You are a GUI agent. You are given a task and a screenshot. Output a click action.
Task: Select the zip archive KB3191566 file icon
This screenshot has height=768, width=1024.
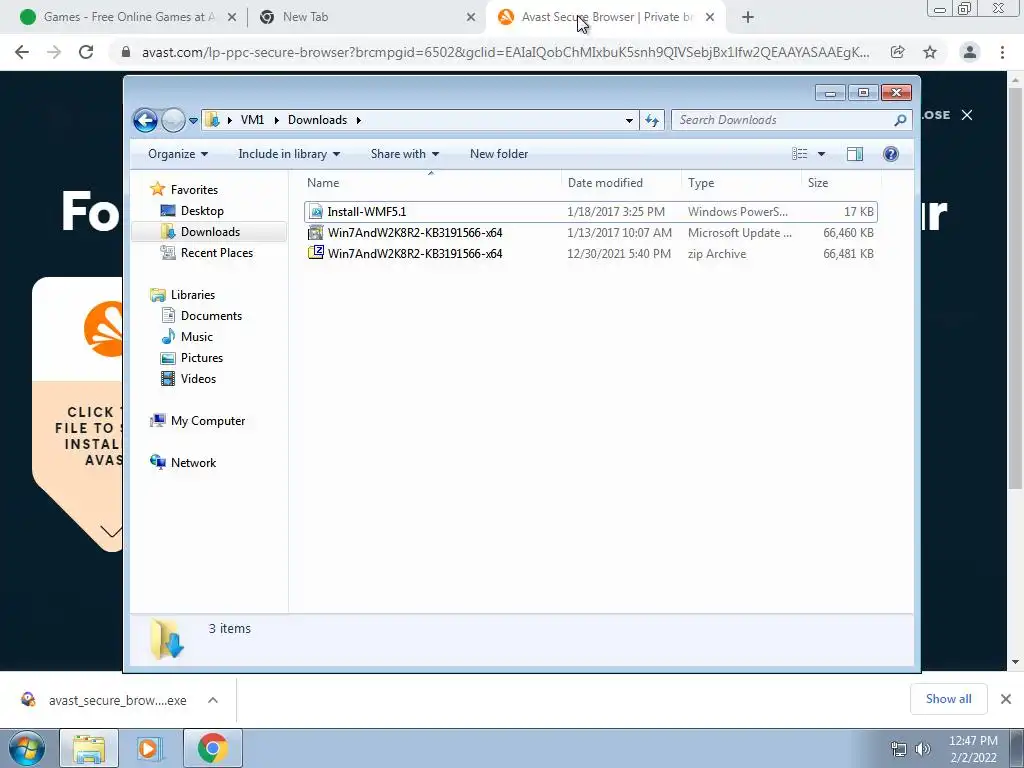click(316, 253)
